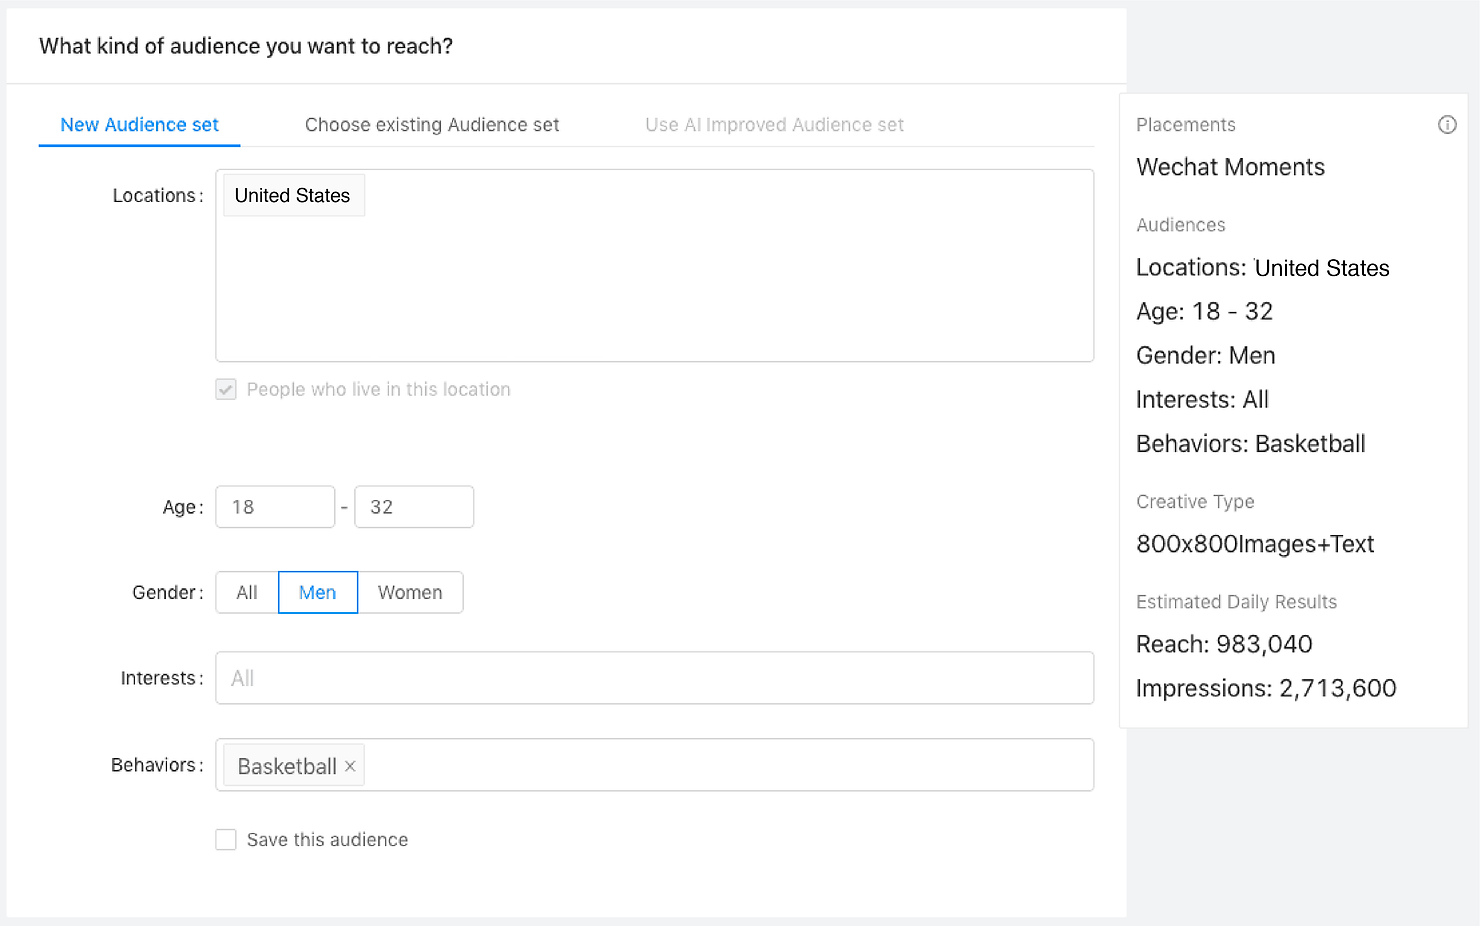Select the New Audience set tab
Viewport: 1480px width, 926px height.
pos(139,124)
